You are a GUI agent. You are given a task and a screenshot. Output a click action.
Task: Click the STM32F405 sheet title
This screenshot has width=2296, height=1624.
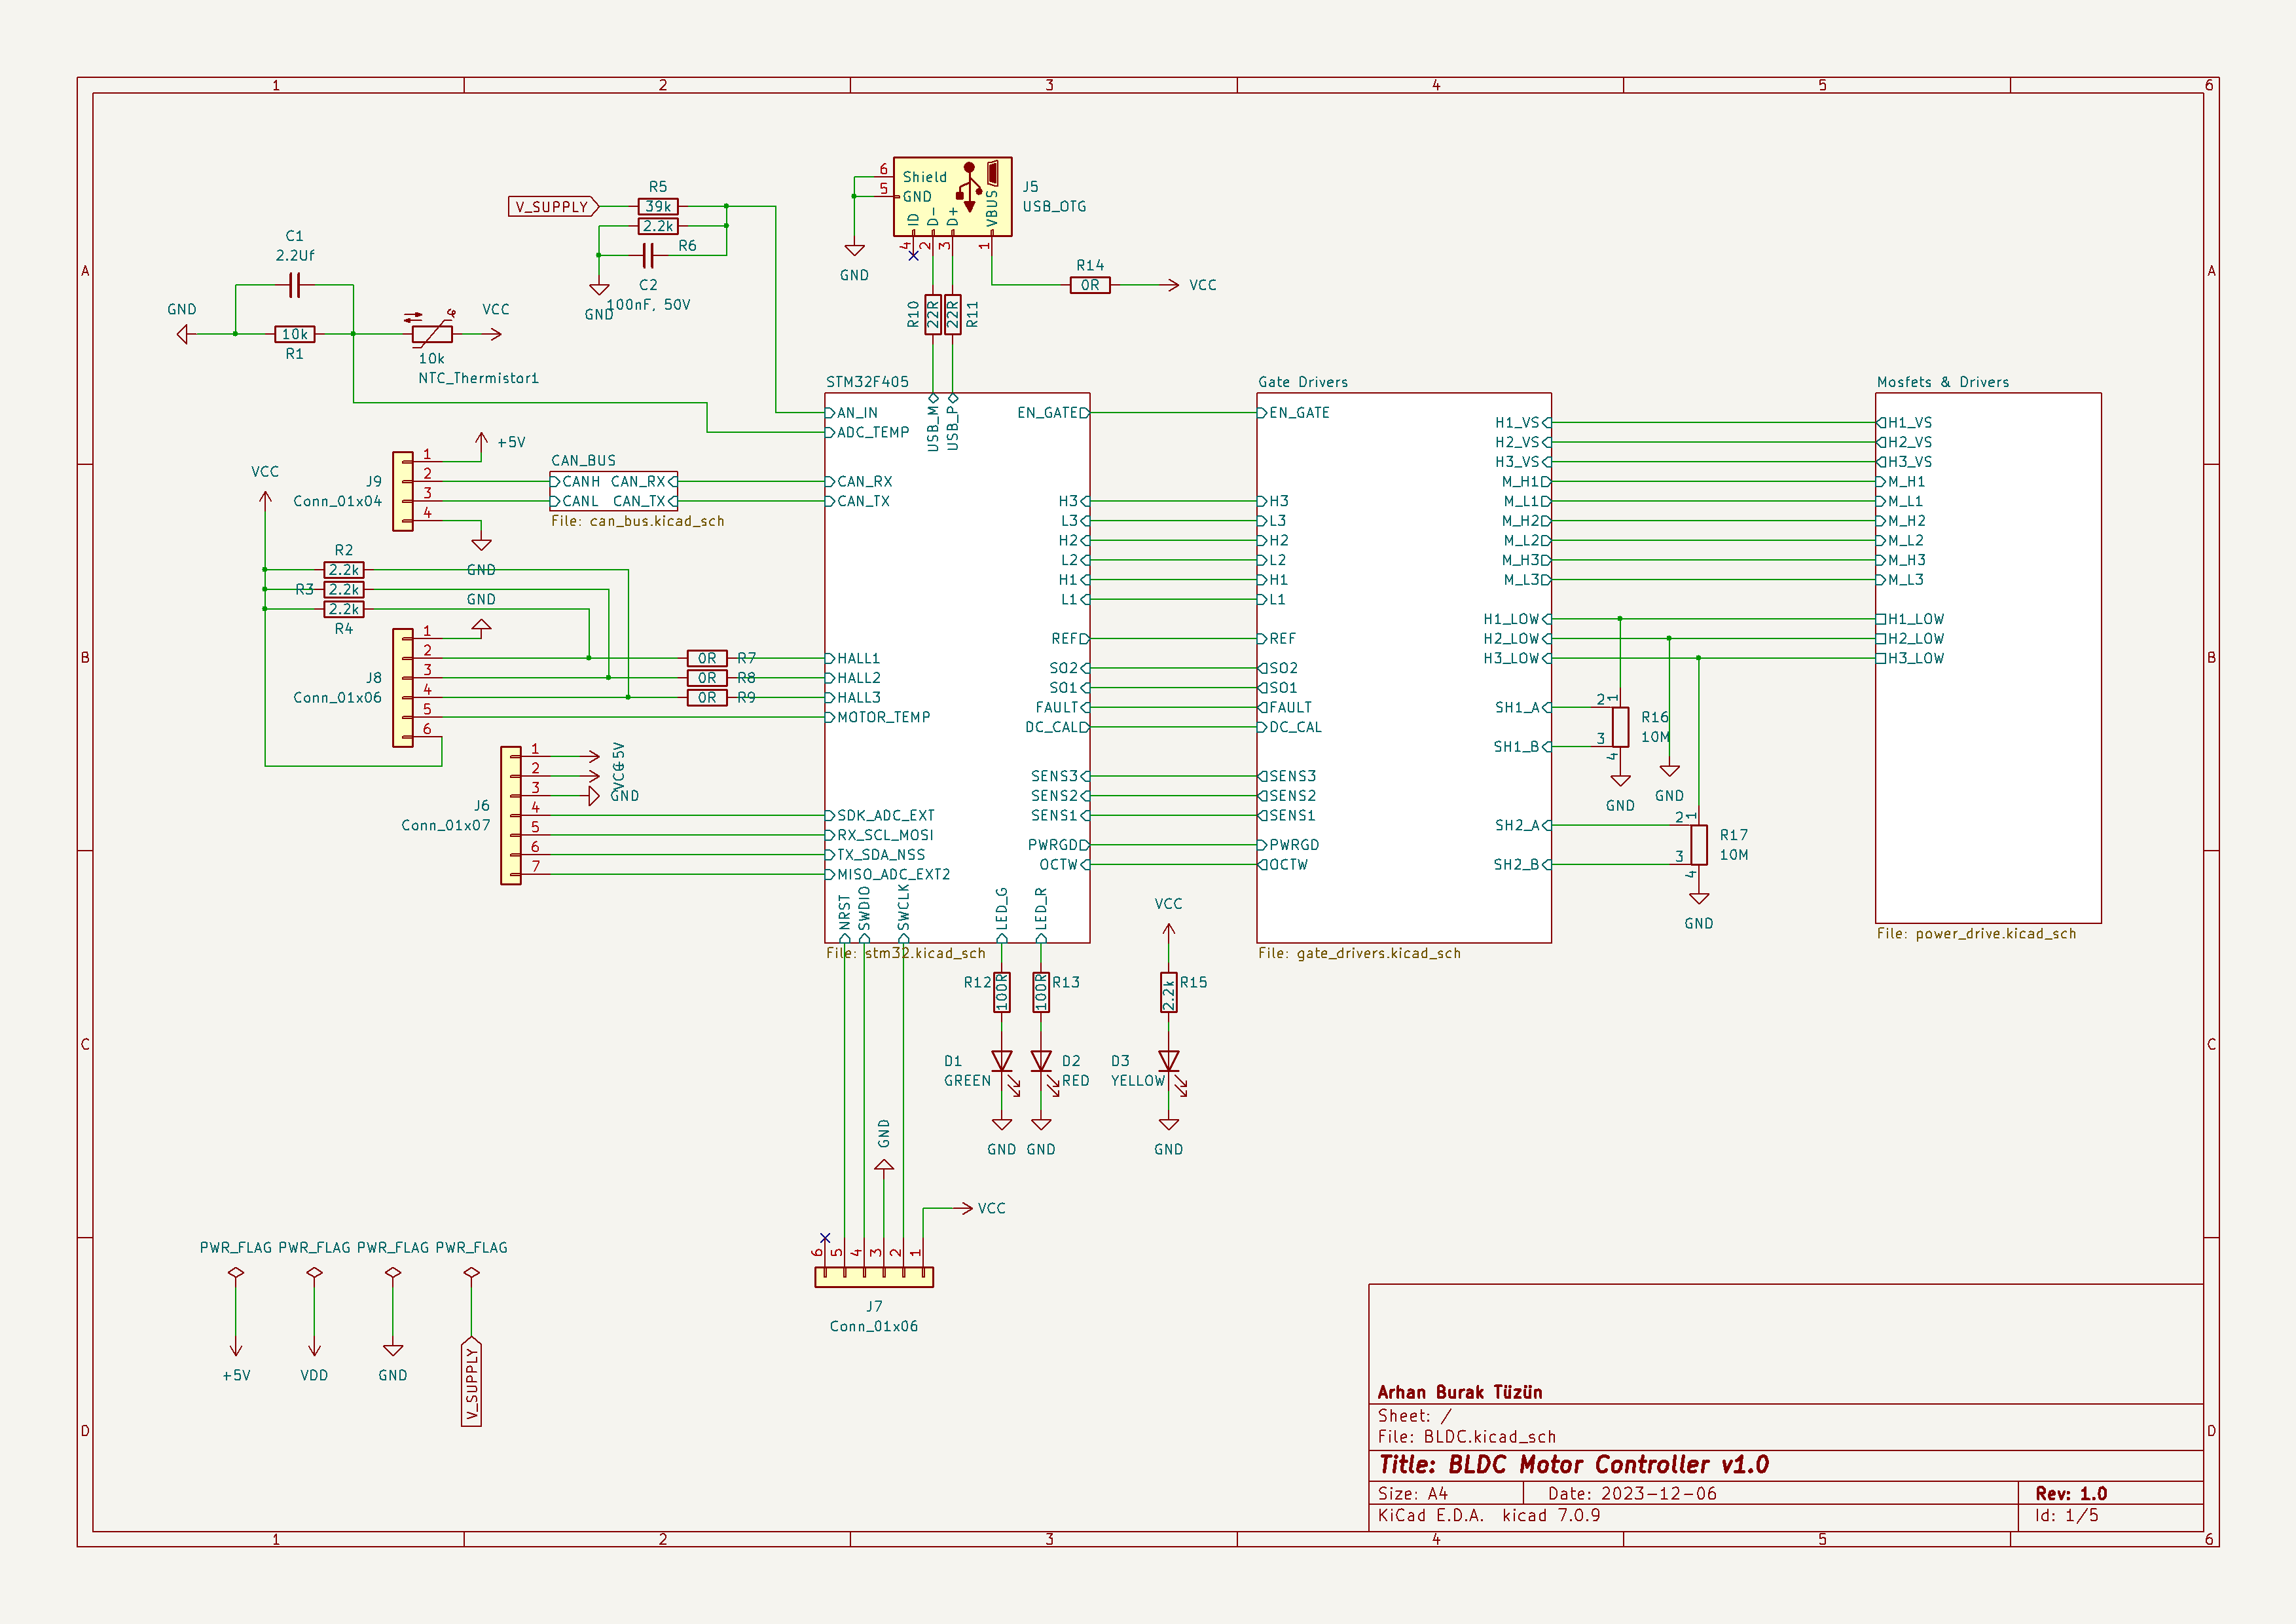click(867, 382)
